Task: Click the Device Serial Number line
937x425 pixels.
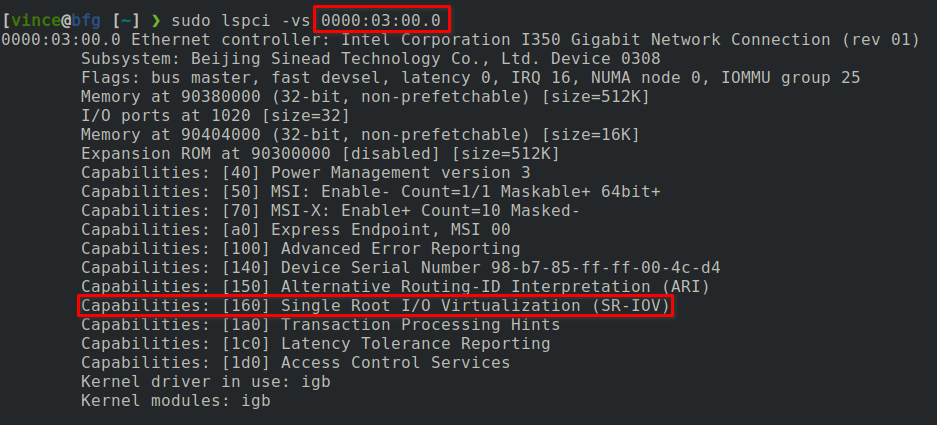Action: pyautogui.click(x=400, y=268)
